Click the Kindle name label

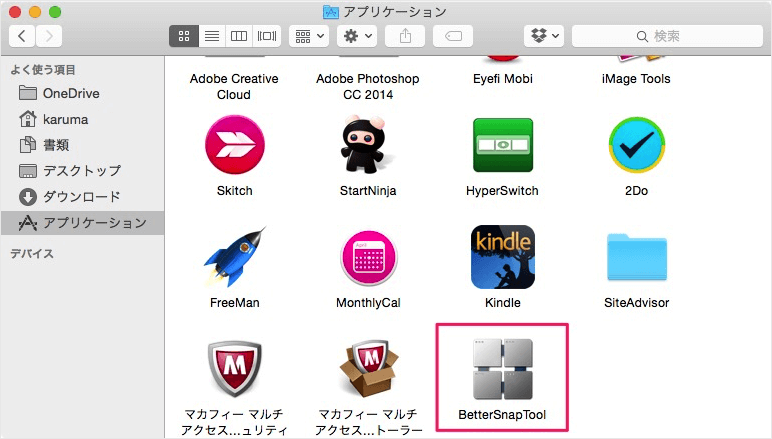[x=503, y=303]
